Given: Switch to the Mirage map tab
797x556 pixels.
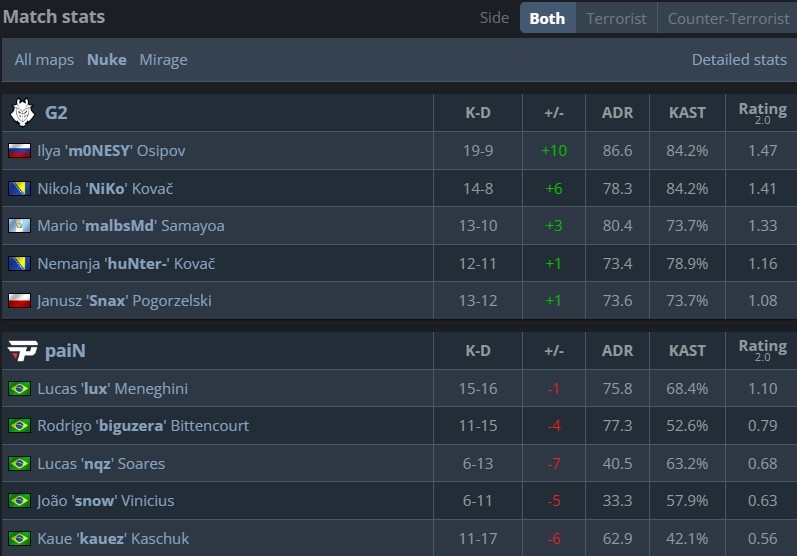Looking at the screenshot, I should 163,60.
